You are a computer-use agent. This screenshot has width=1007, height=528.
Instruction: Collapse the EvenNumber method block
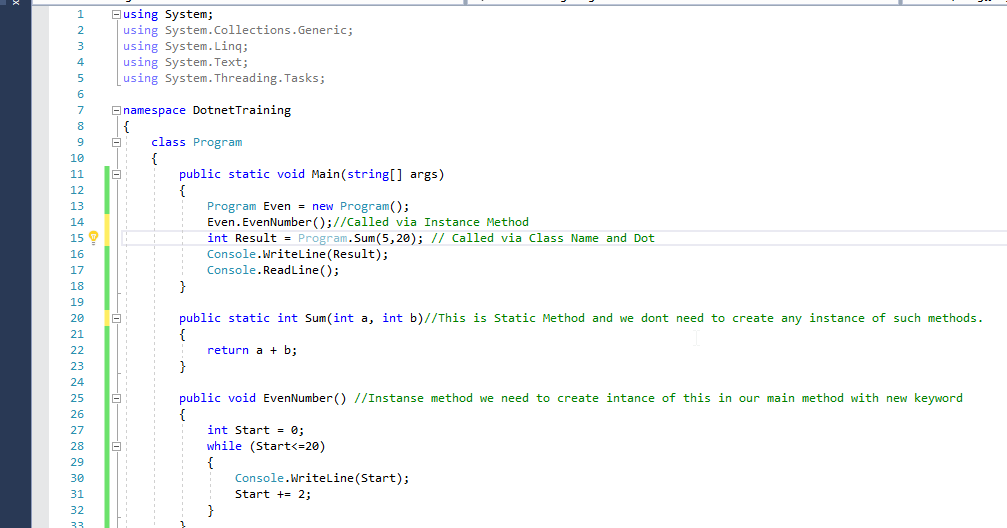[116, 399]
